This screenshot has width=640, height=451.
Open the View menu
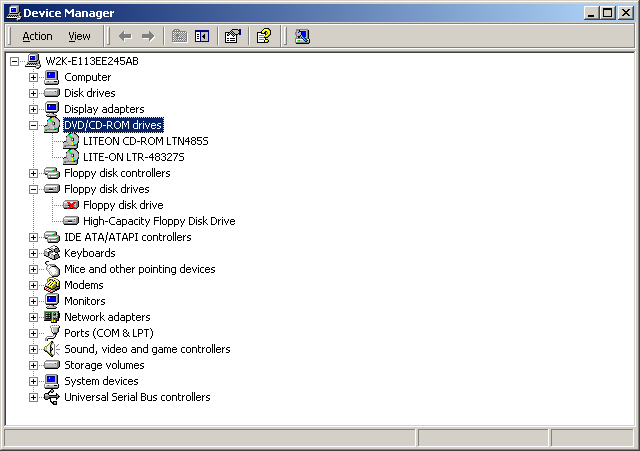coord(79,36)
